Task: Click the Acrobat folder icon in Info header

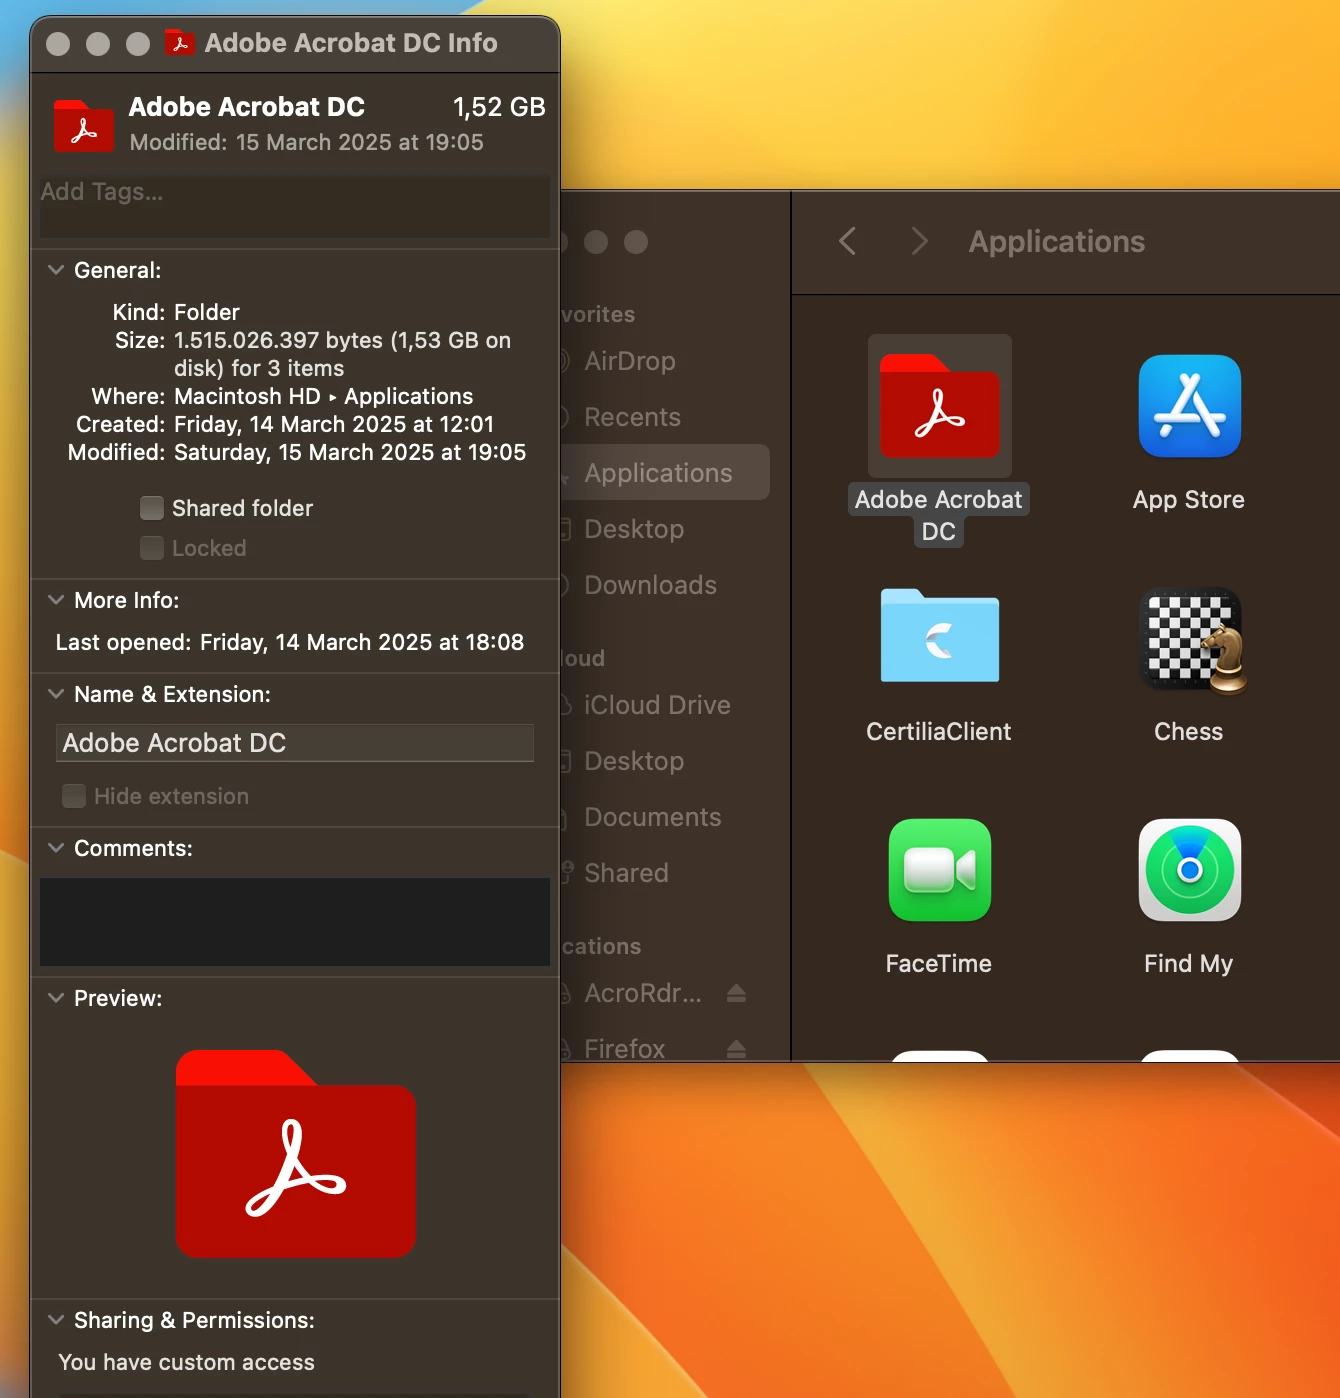Action: [x=84, y=126]
